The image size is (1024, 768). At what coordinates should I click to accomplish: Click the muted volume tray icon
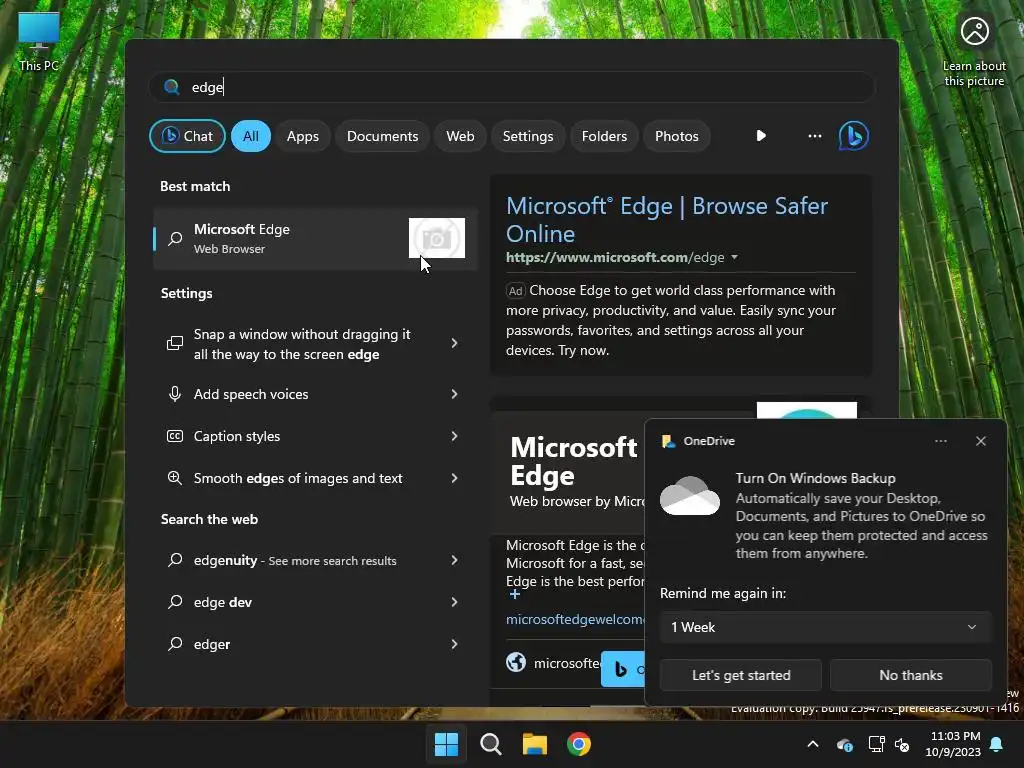click(902, 744)
